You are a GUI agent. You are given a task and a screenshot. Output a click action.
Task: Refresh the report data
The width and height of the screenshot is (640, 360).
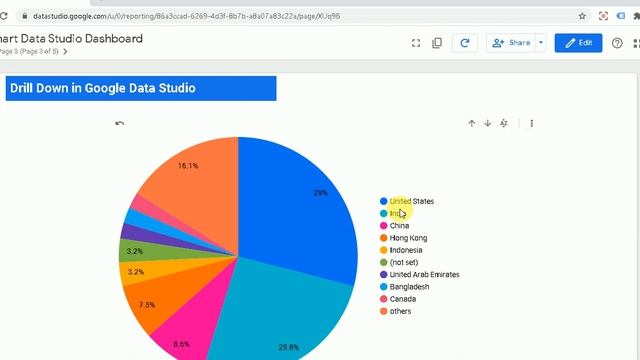(464, 43)
